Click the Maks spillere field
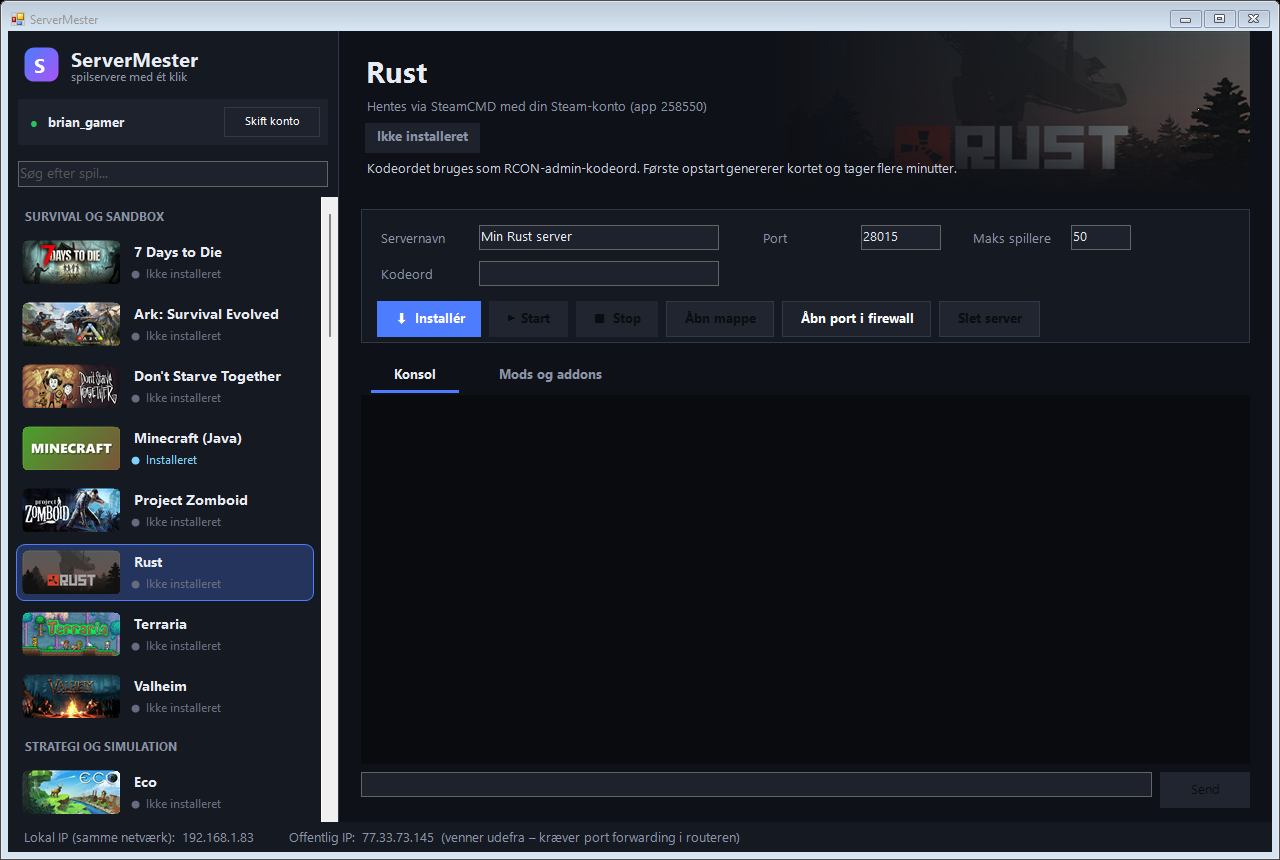Screen dimensions: 1280x860 pos(1101,237)
